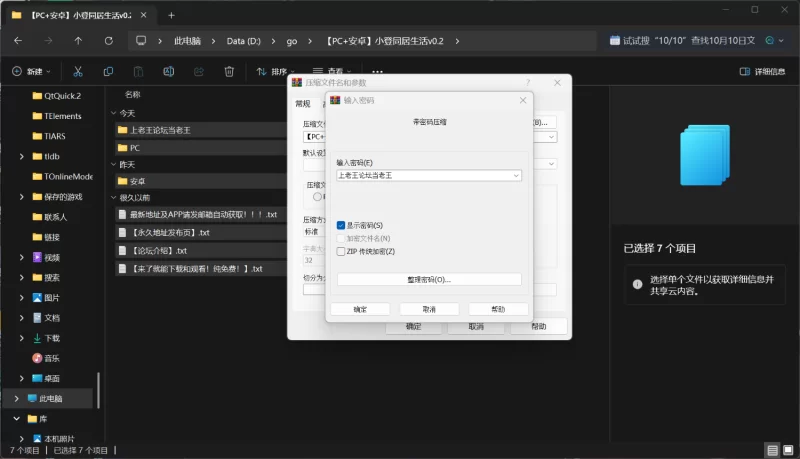Click the Copy icon in toolbar
800x459 pixels.
(x=108, y=71)
